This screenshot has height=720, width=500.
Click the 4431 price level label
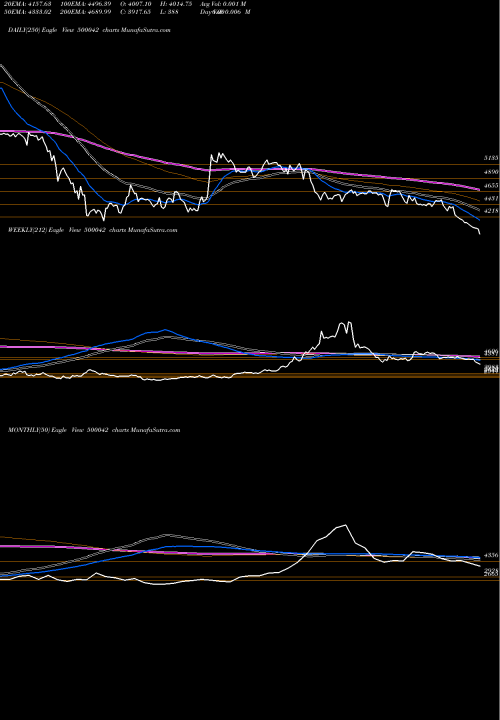point(491,198)
